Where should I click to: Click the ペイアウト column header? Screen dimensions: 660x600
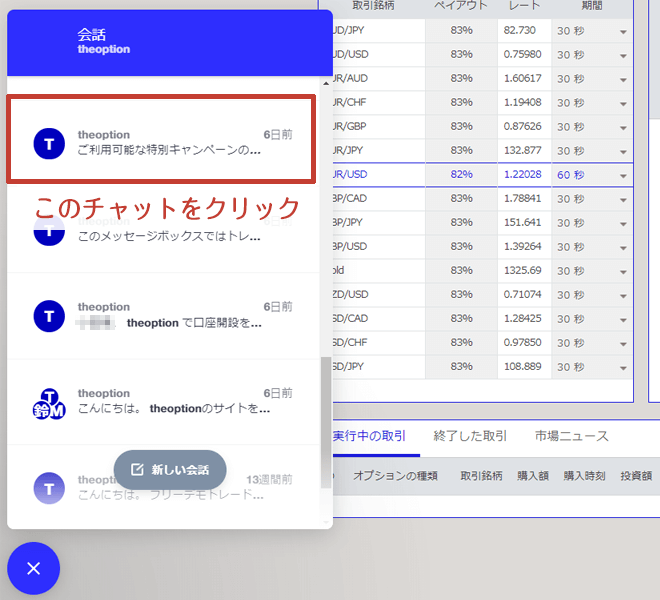[x=461, y=5]
